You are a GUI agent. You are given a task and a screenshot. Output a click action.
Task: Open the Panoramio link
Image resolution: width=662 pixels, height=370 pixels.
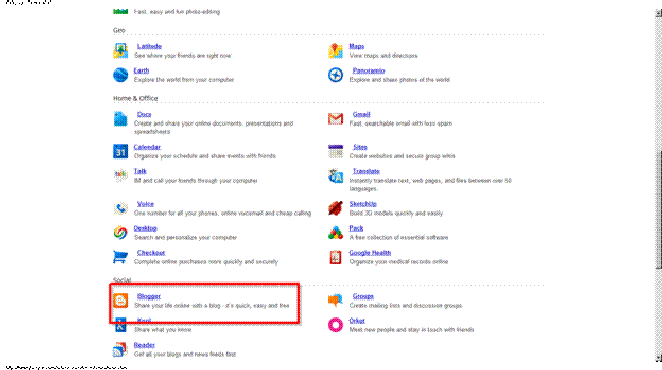coord(369,71)
